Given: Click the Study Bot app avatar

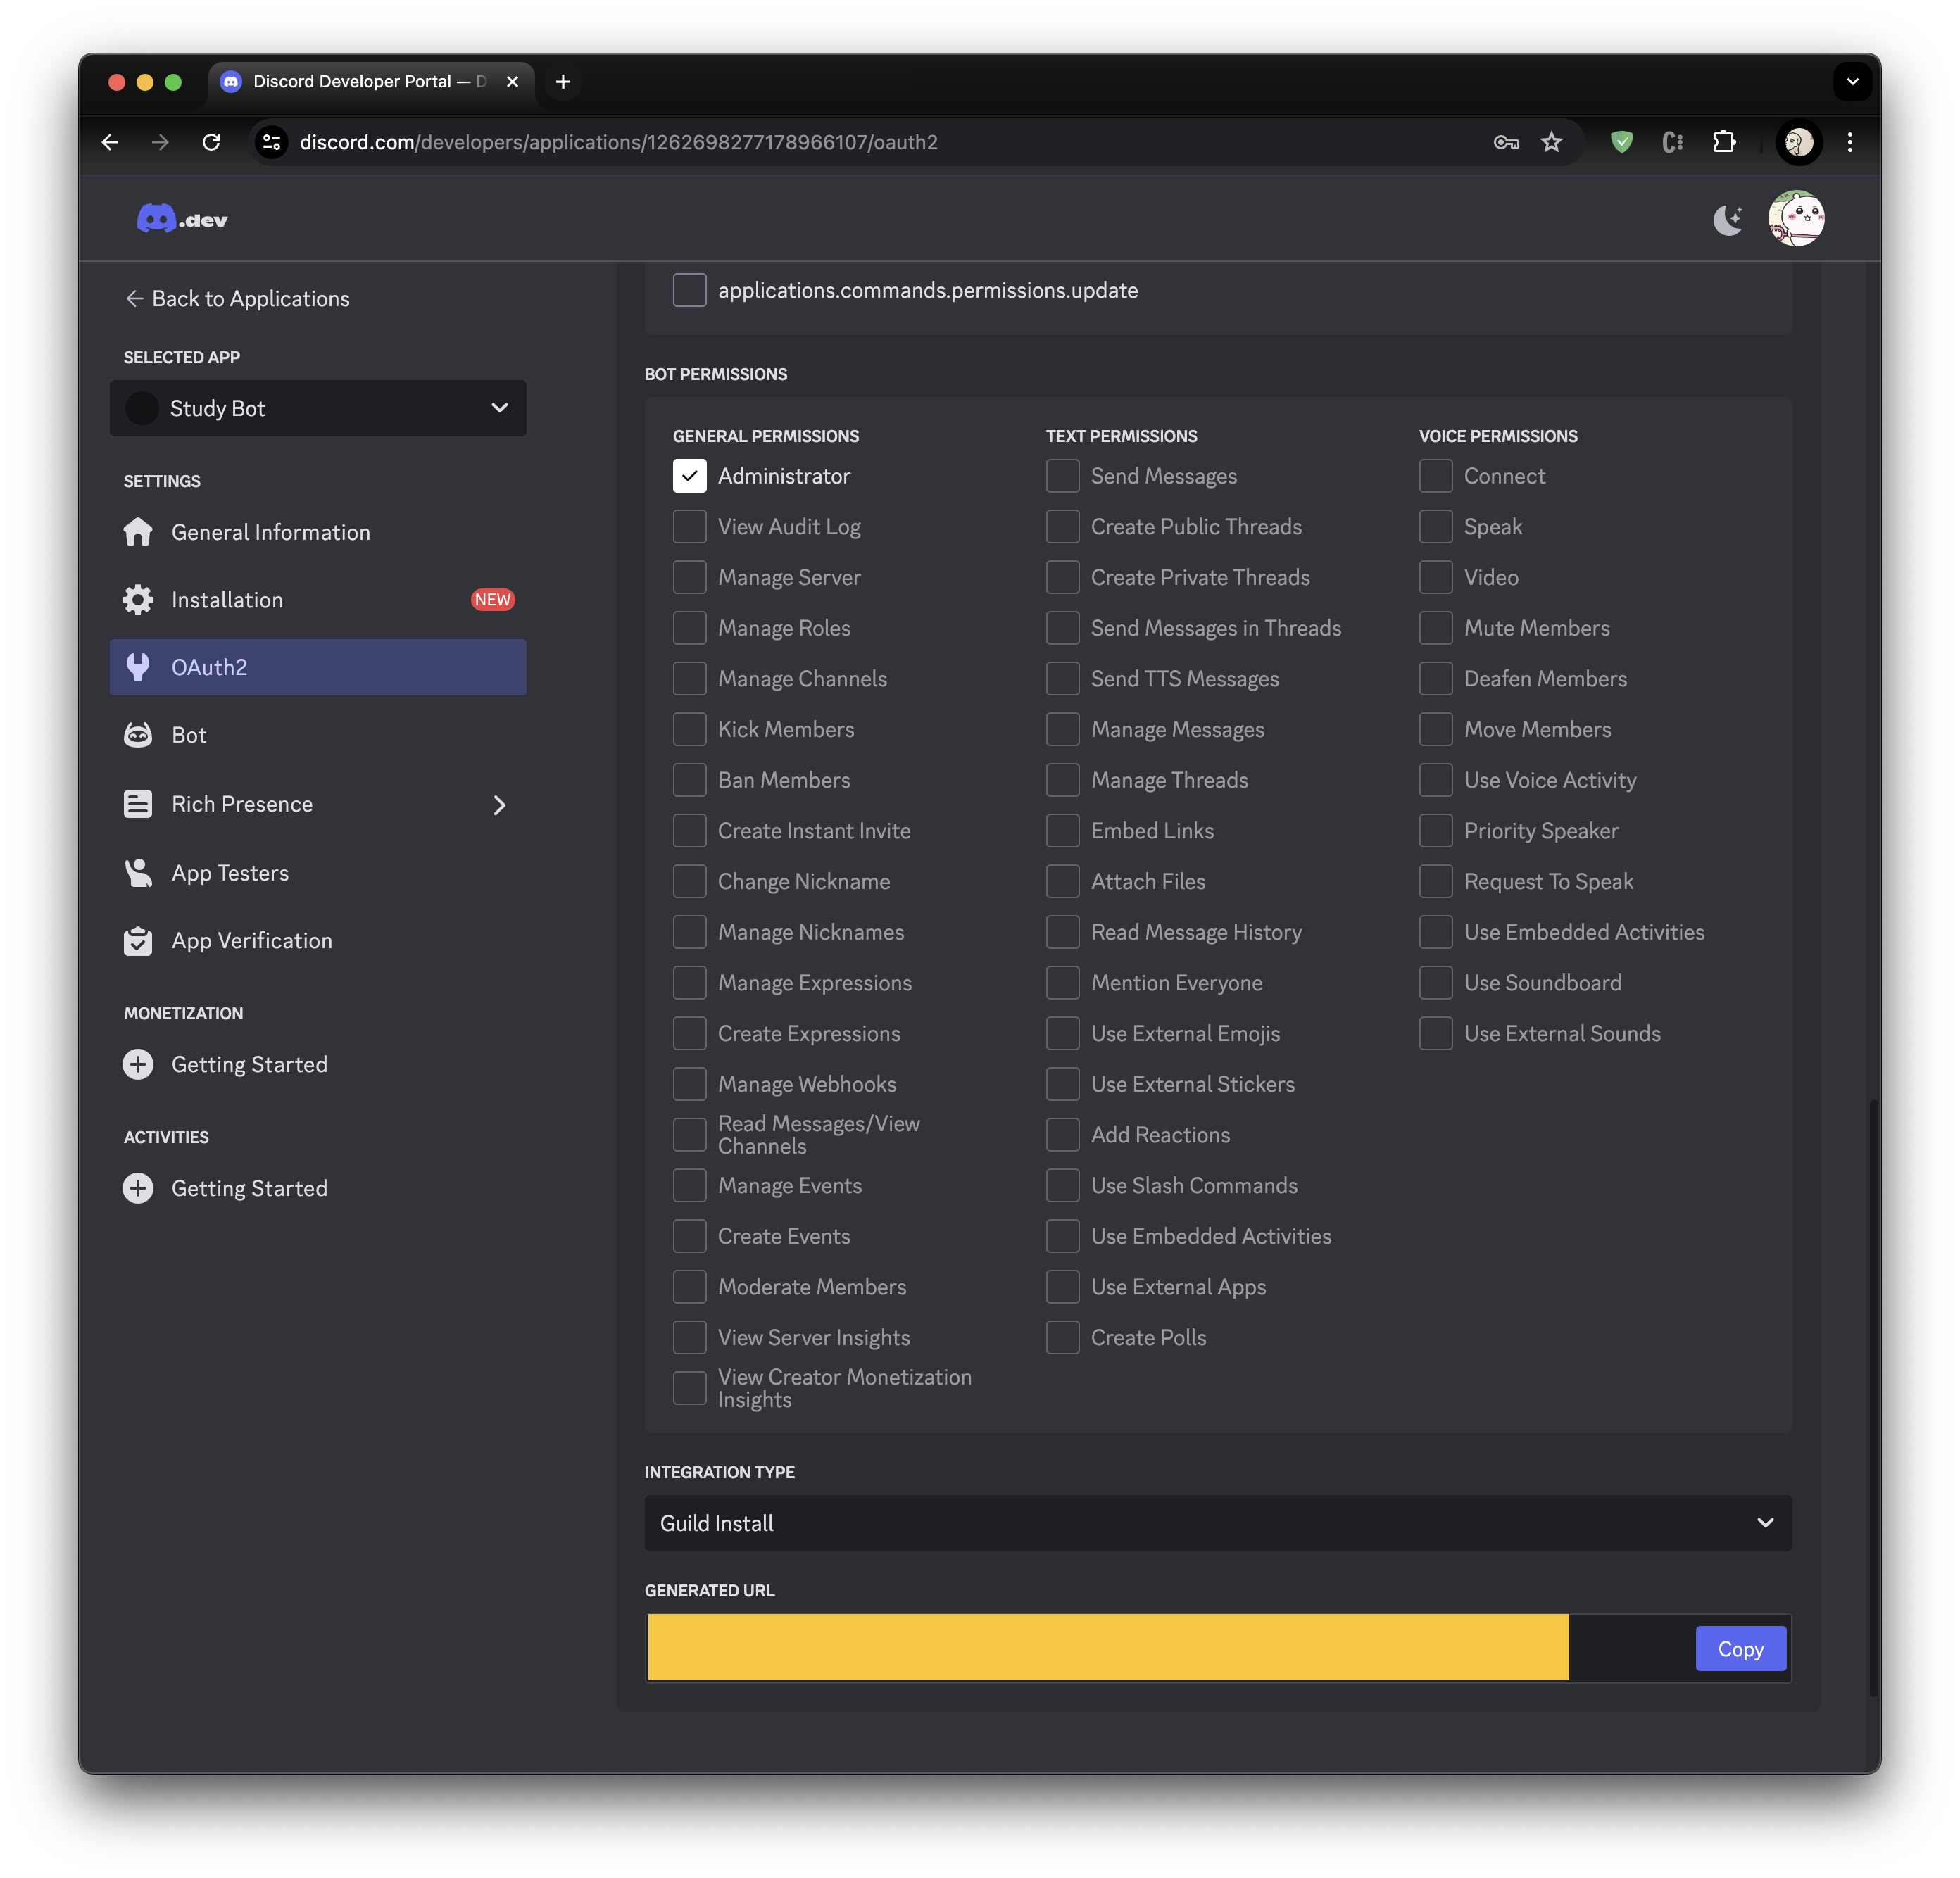Looking at the screenshot, I should pos(142,408).
